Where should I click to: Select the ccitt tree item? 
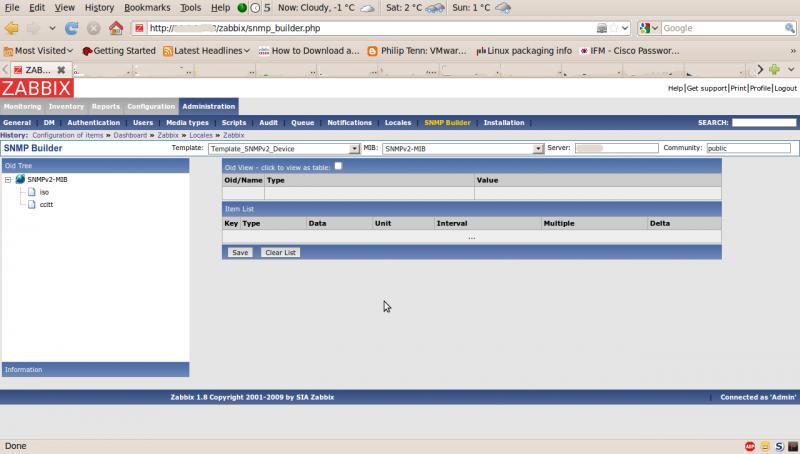click(x=46, y=205)
